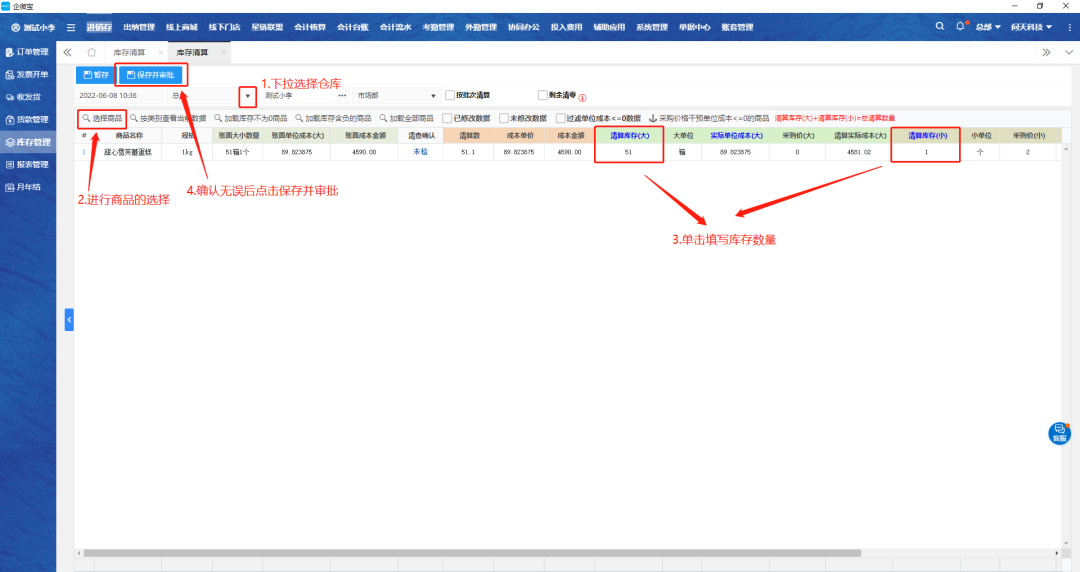Open the 客服 customer service floating icon

tap(1059, 433)
